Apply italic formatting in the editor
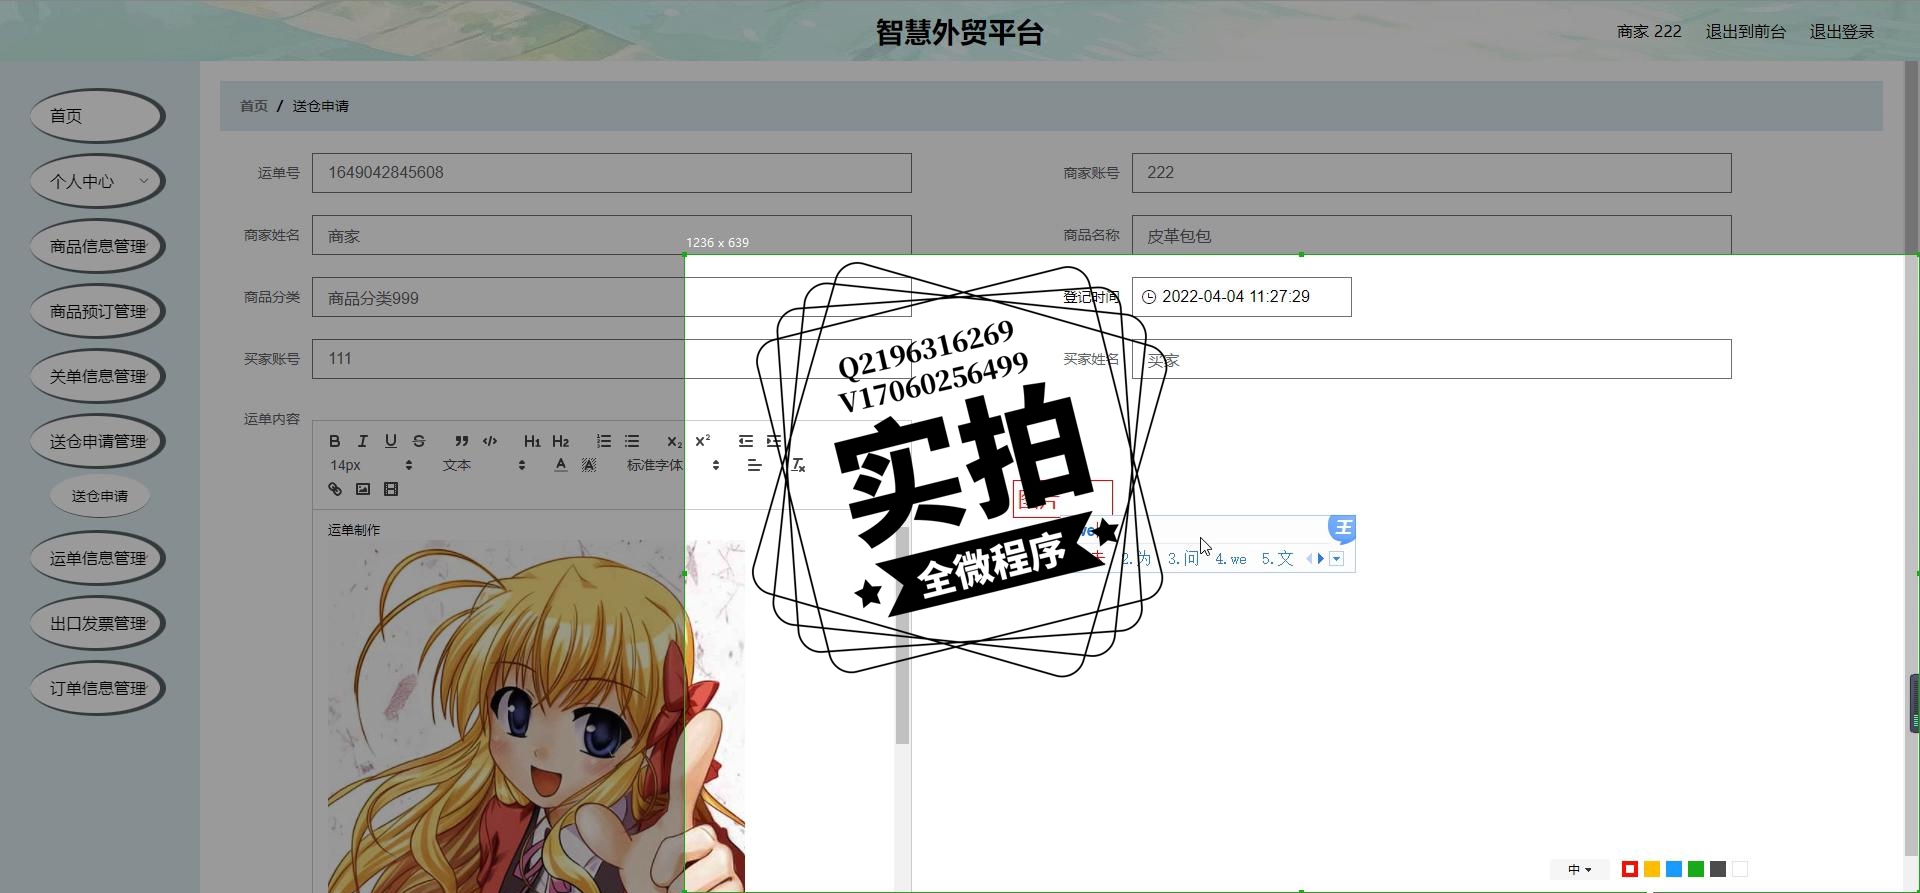Screen dimensions: 1920x893 click(363, 441)
